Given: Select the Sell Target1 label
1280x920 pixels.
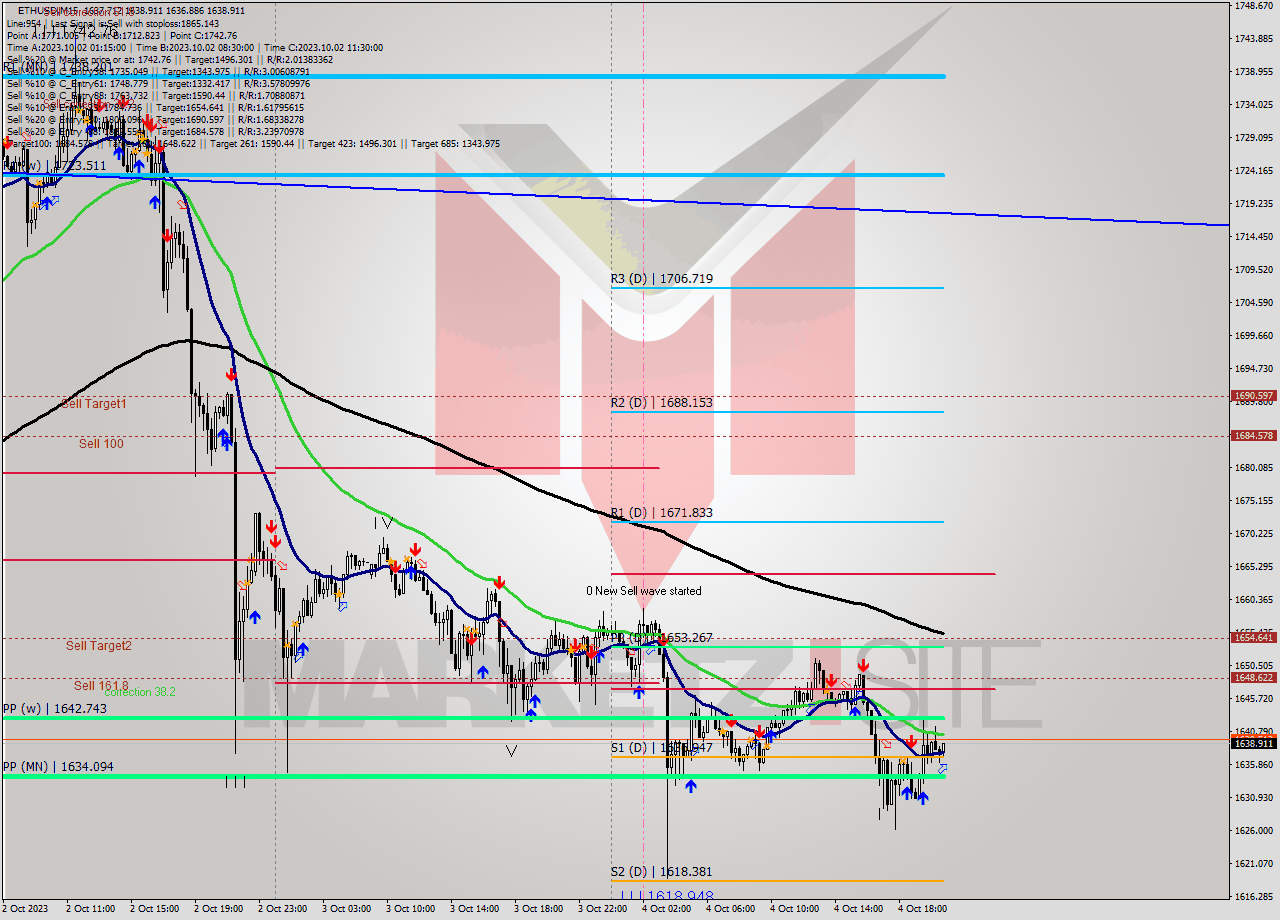Looking at the screenshot, I should pos(94,404).
